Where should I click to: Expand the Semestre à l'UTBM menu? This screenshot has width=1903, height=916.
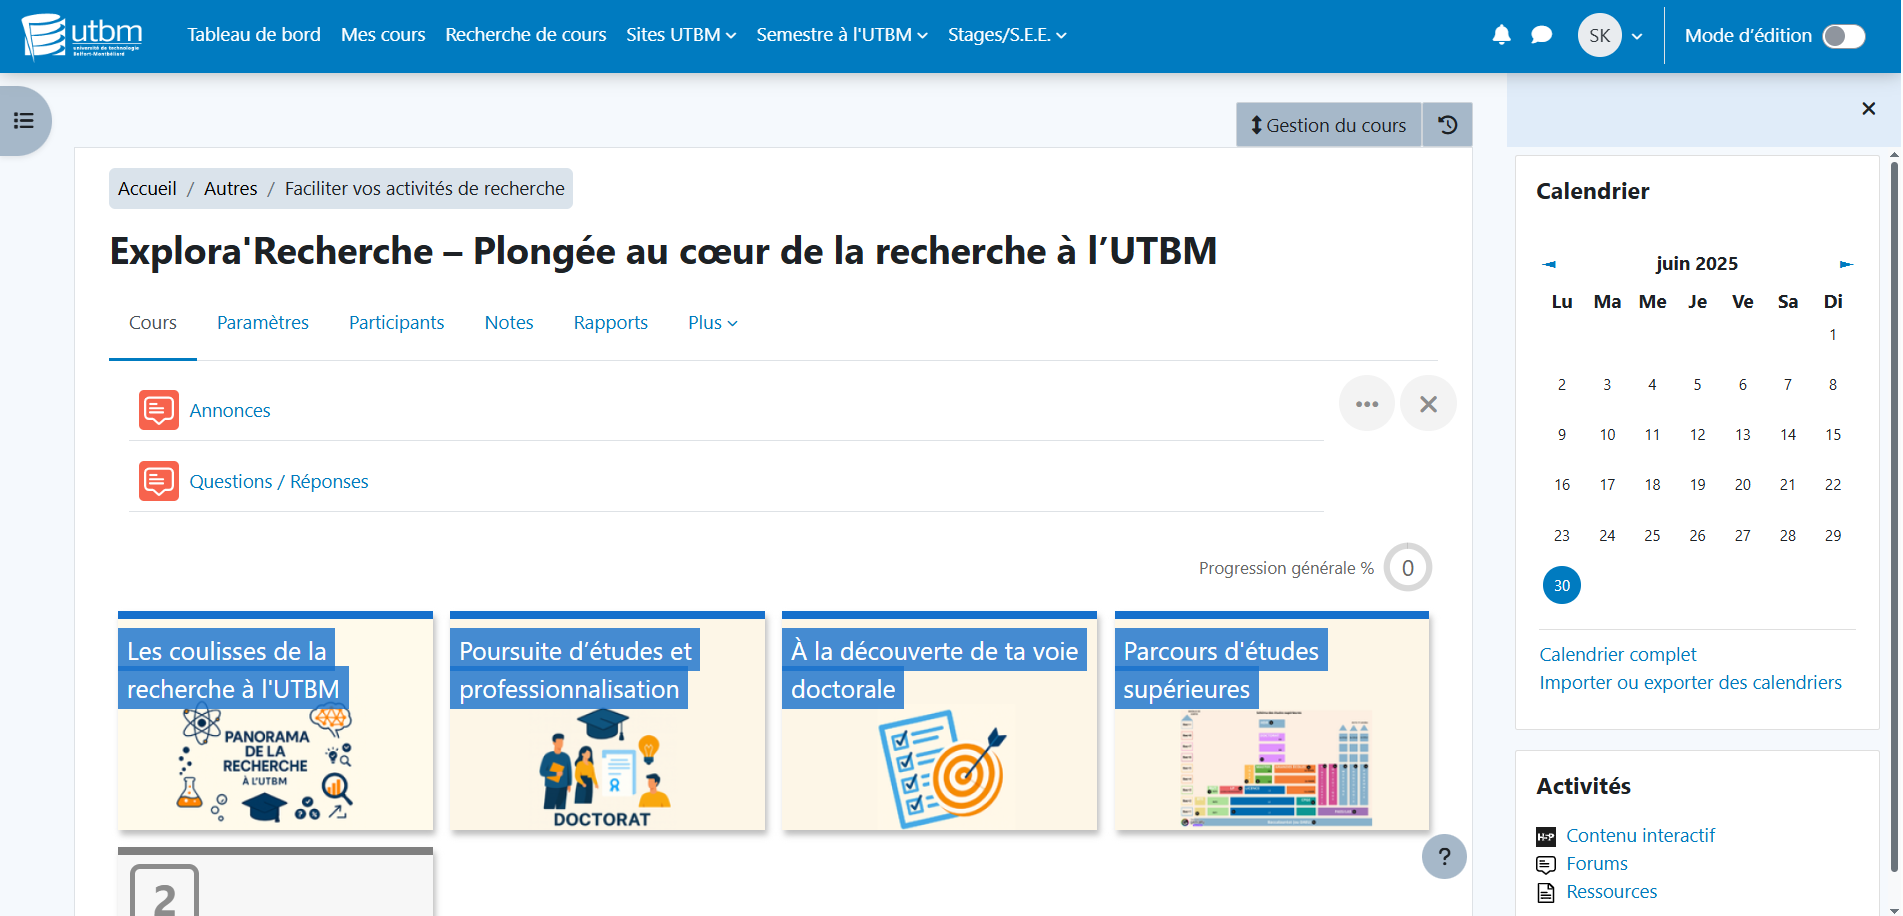click(x=841, y=35)
